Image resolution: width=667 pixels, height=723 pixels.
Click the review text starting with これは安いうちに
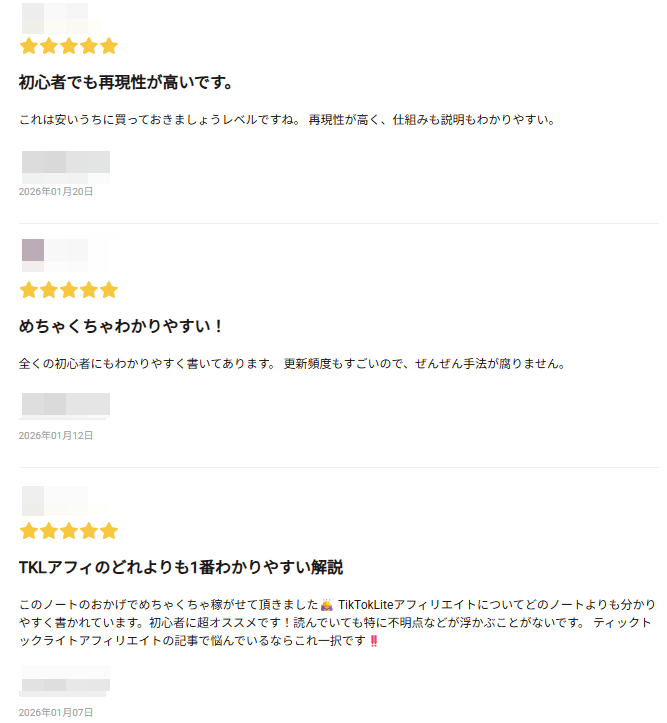(286, 120)
